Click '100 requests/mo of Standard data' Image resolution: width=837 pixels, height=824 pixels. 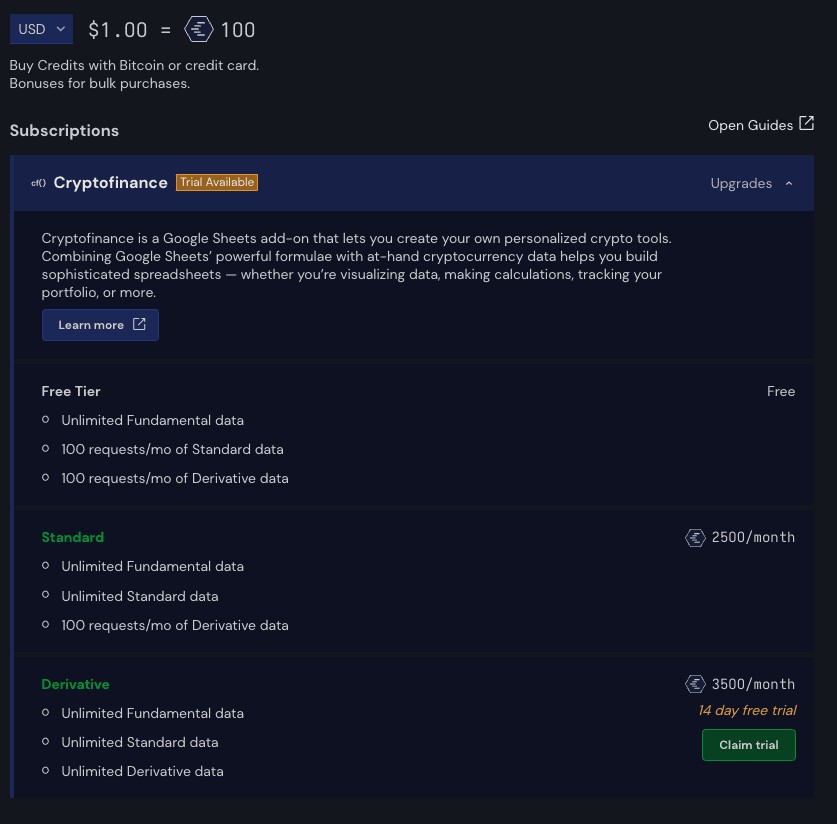coord(172,449)
